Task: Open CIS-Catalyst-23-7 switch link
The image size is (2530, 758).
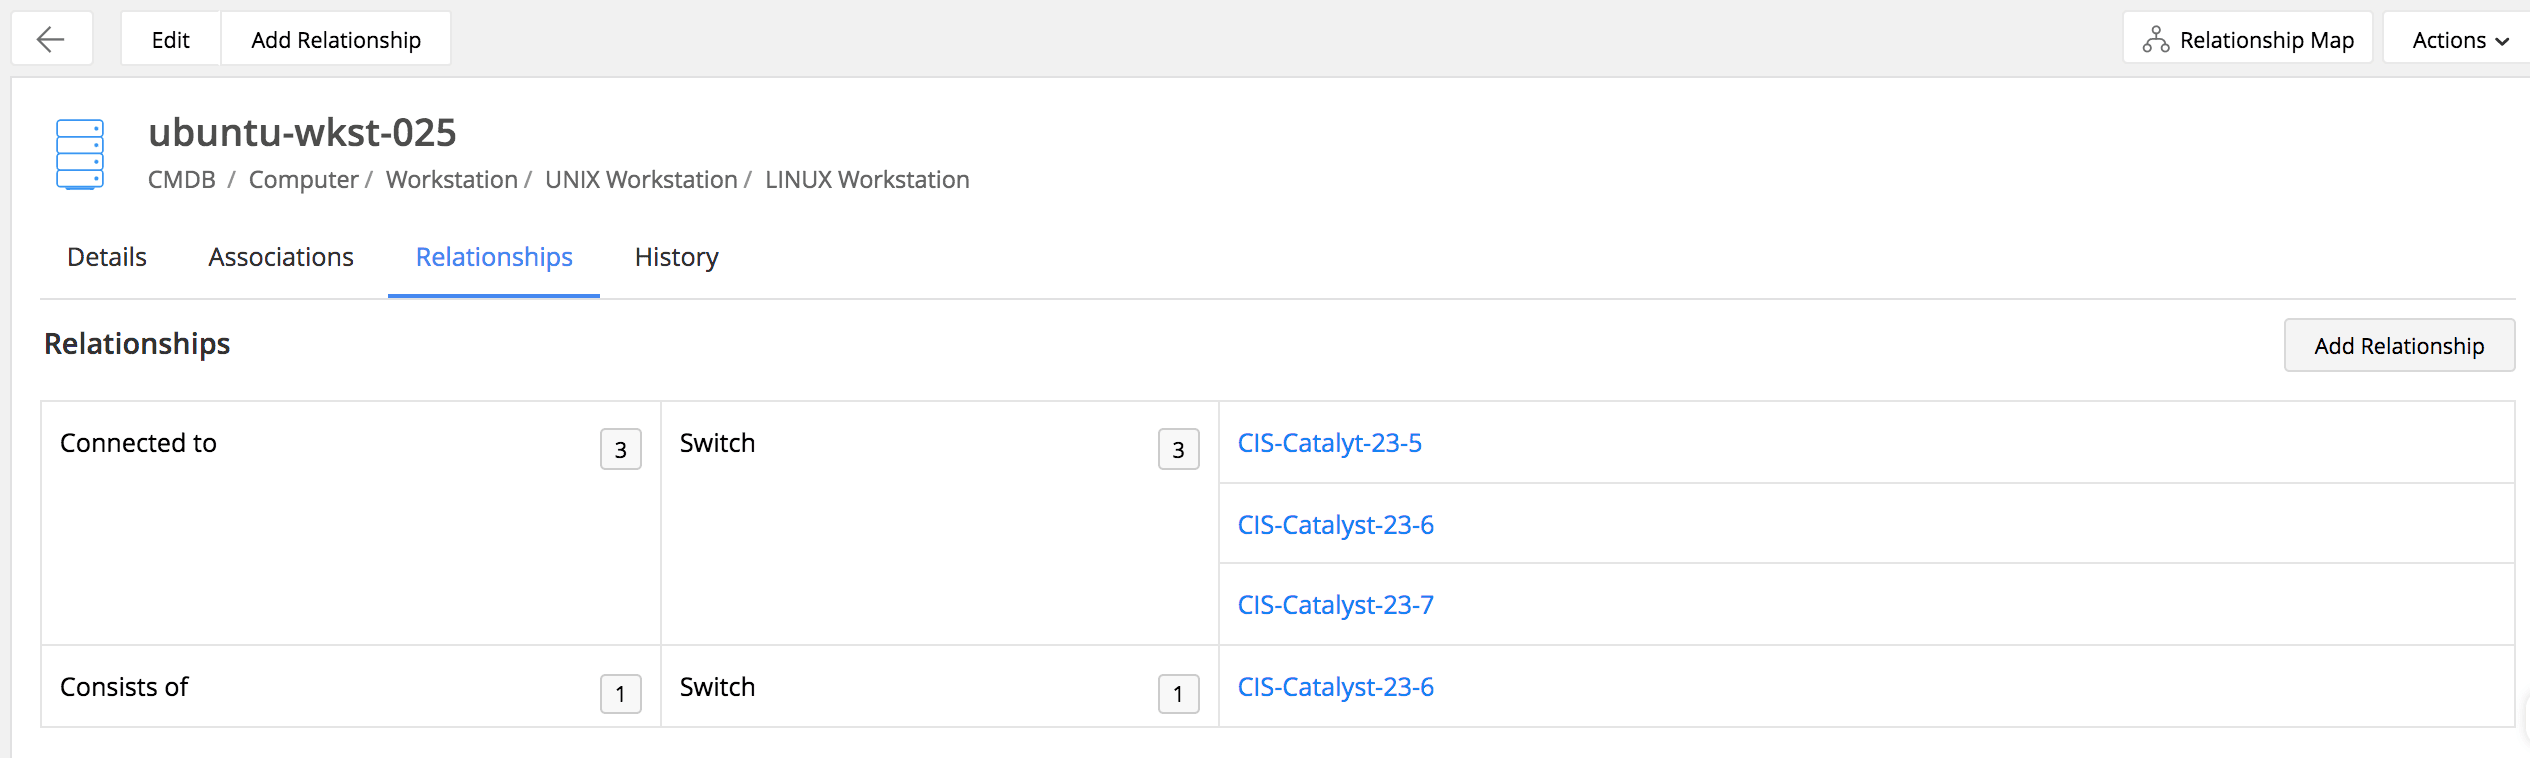Action: tap(1335, 605)
